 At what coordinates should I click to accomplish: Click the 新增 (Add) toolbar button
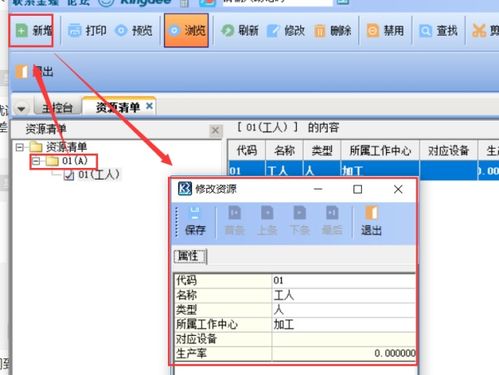34,31
